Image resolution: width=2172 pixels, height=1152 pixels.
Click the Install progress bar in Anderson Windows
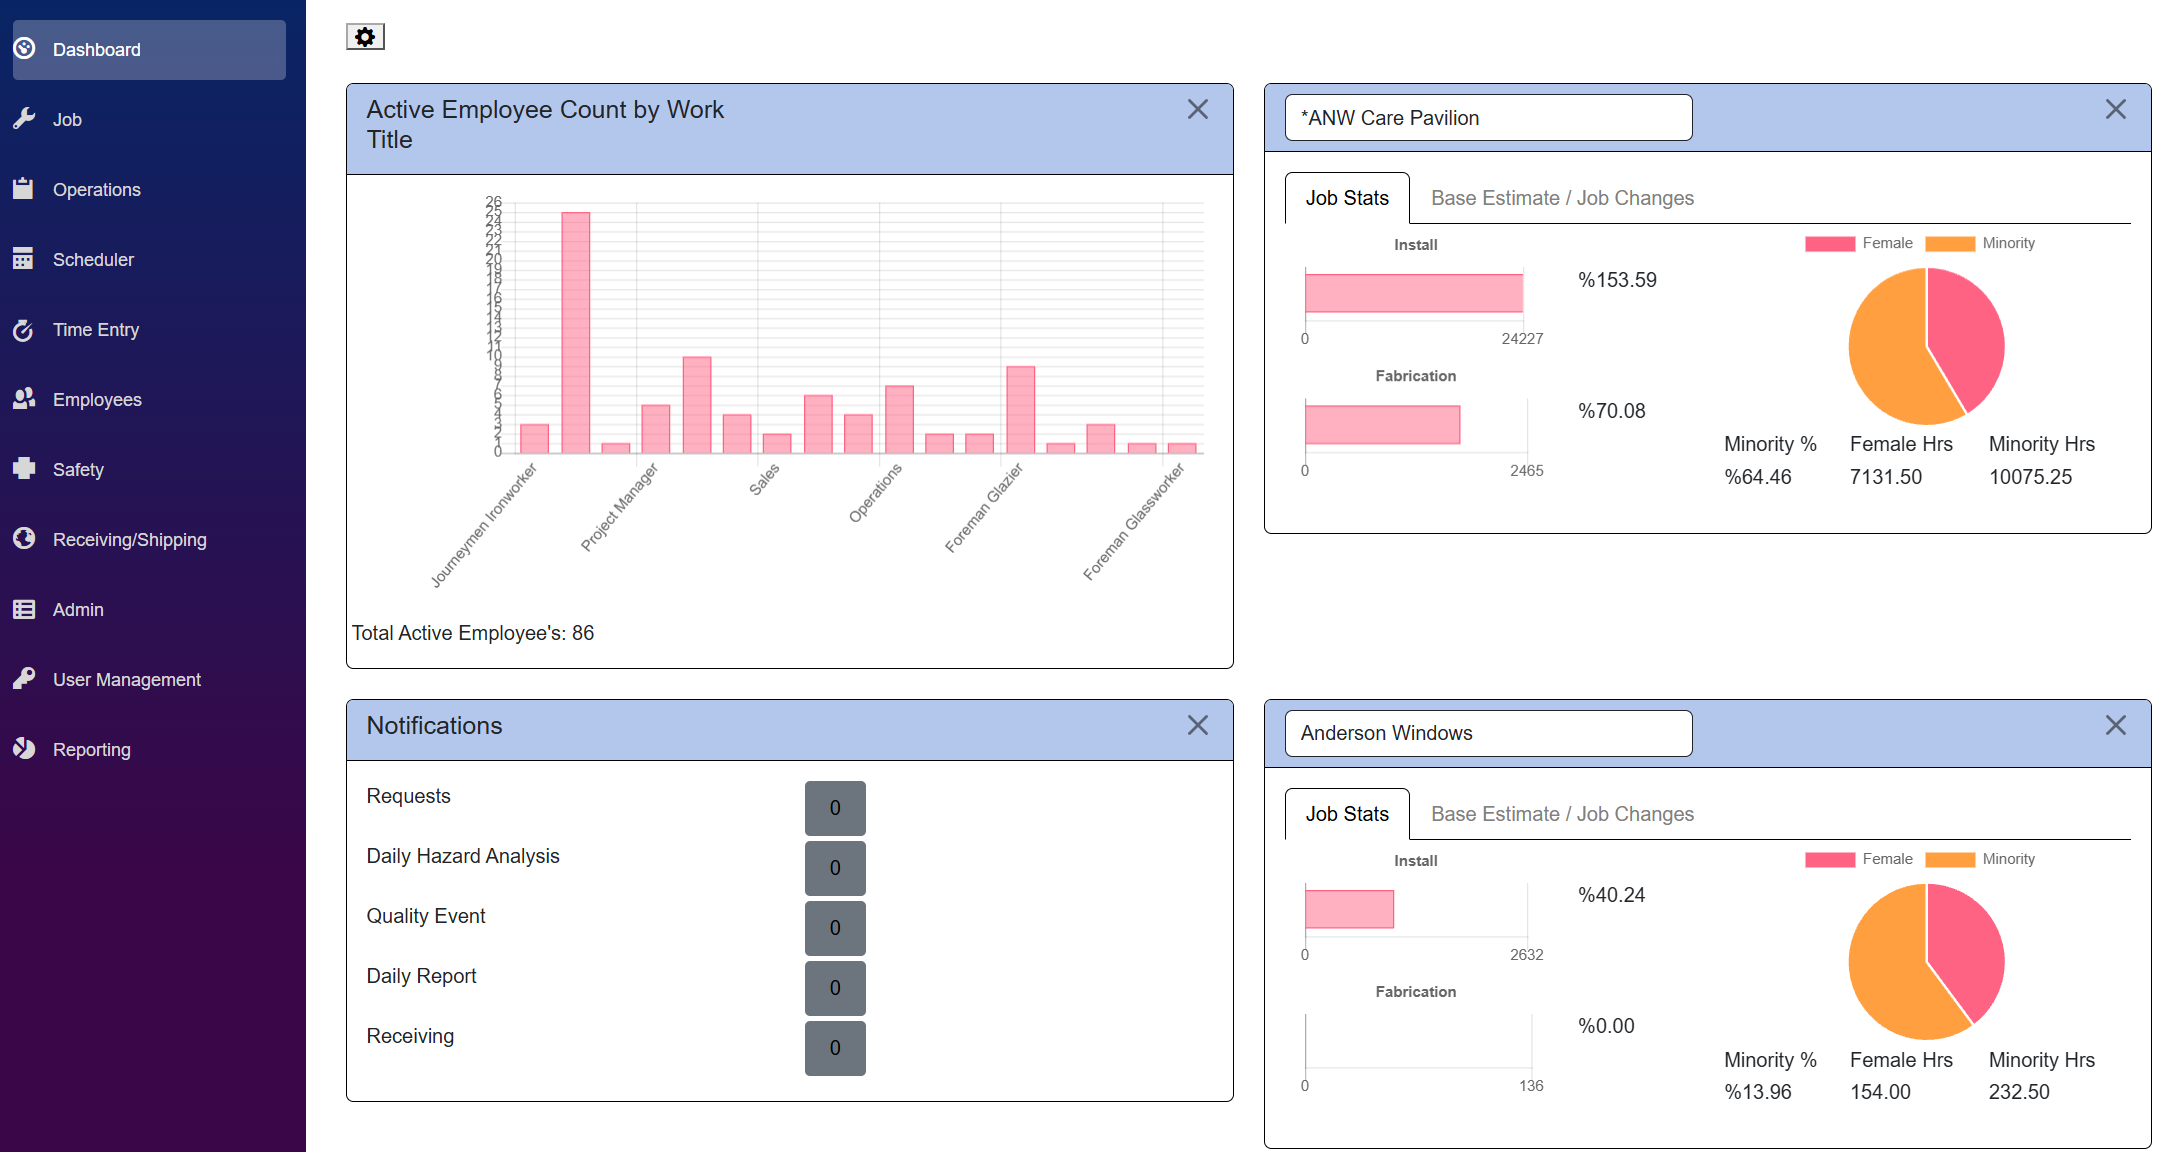click(1349, 909)
